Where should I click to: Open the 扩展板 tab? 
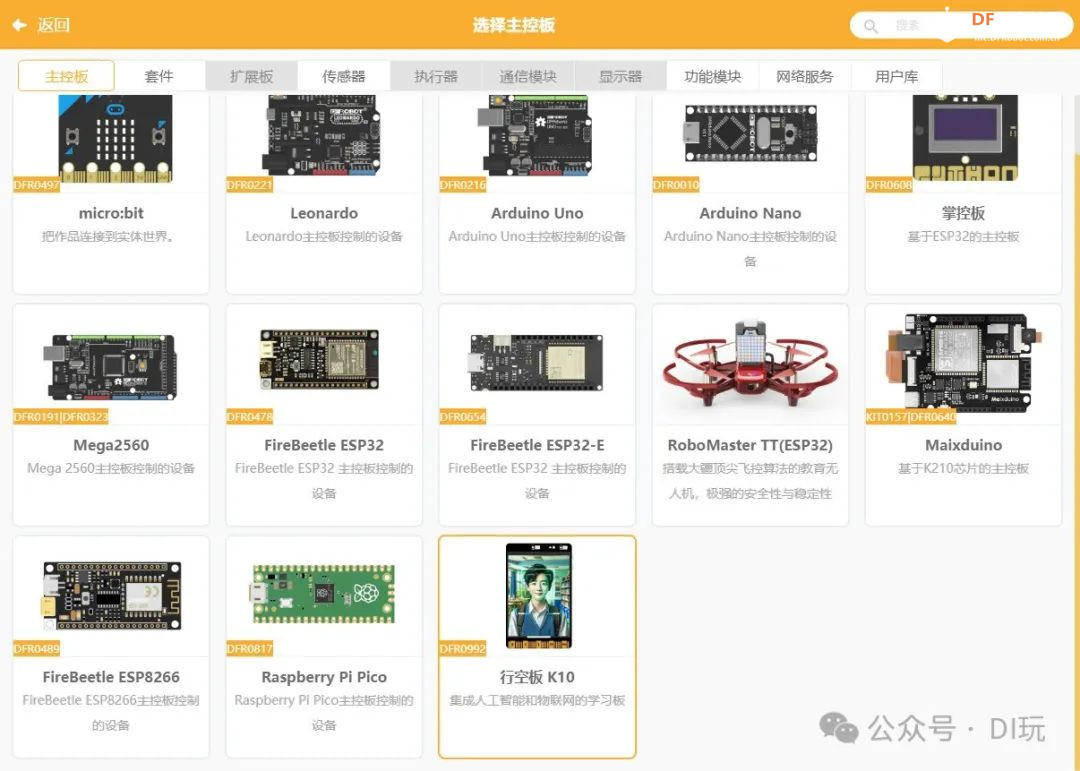pos(251,76)
